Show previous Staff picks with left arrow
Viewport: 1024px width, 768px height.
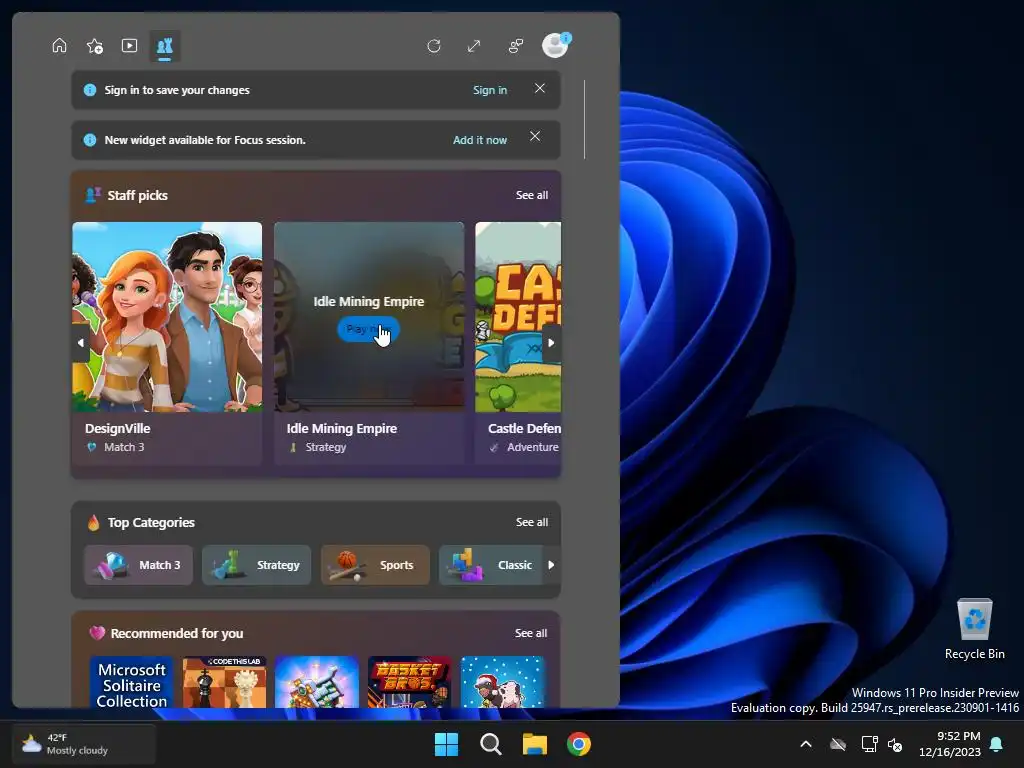[x=80, y=343]
